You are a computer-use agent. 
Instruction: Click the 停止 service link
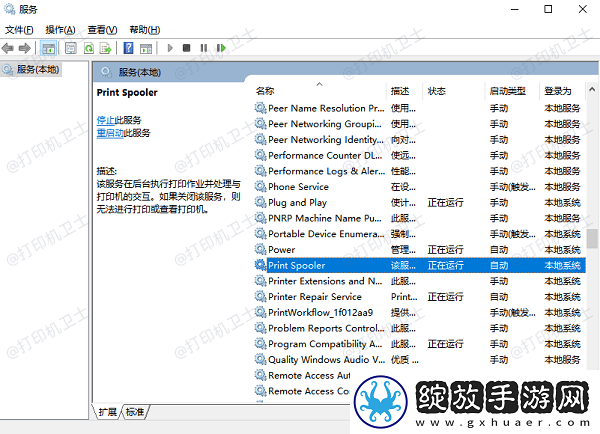[106, 120]
